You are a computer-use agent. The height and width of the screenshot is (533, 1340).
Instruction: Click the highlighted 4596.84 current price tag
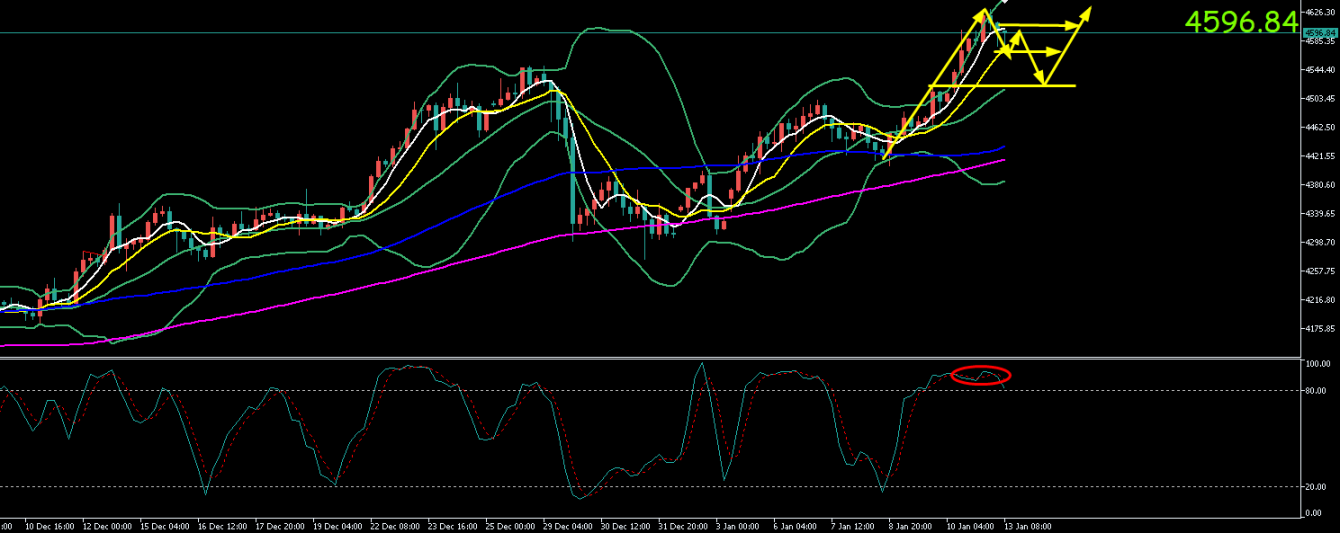(x=1320, y=33)
